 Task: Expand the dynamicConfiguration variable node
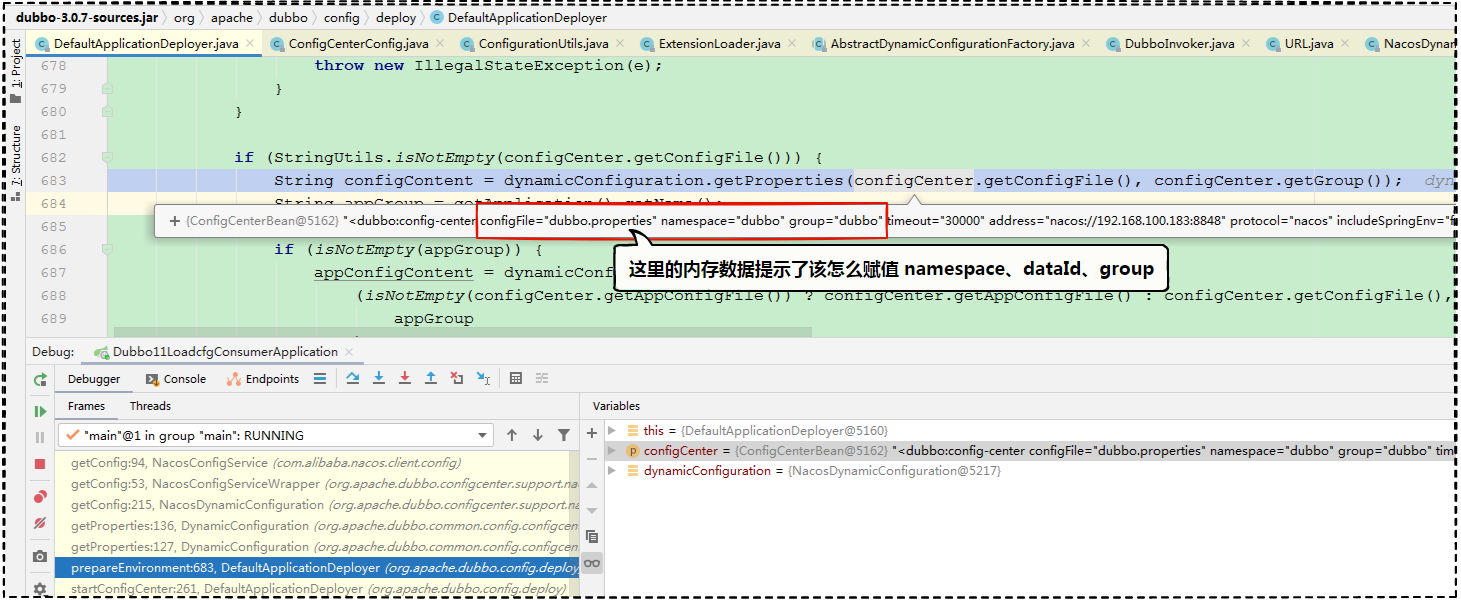[x=613, y=471]
